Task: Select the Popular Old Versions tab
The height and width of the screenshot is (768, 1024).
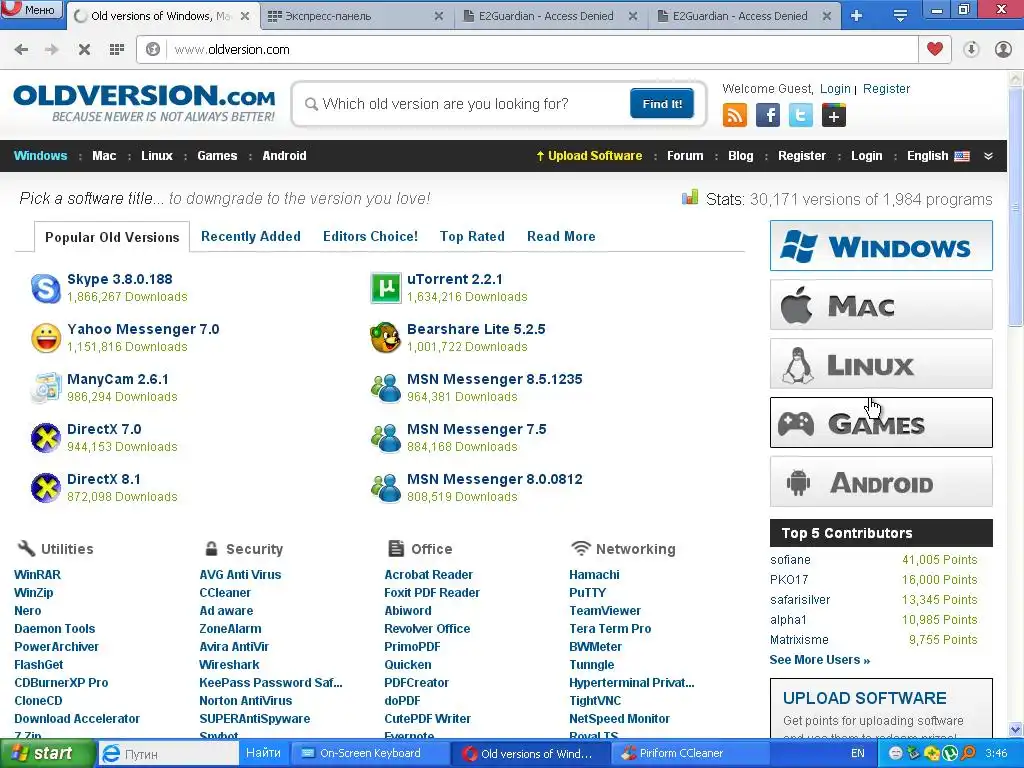Action: point(112,237)
